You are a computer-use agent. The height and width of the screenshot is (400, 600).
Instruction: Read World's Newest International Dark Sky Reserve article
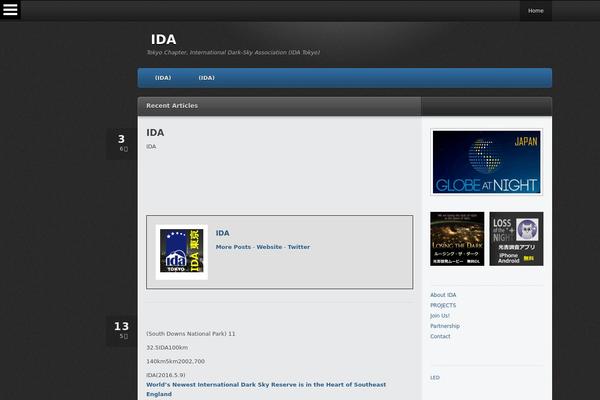266,389
